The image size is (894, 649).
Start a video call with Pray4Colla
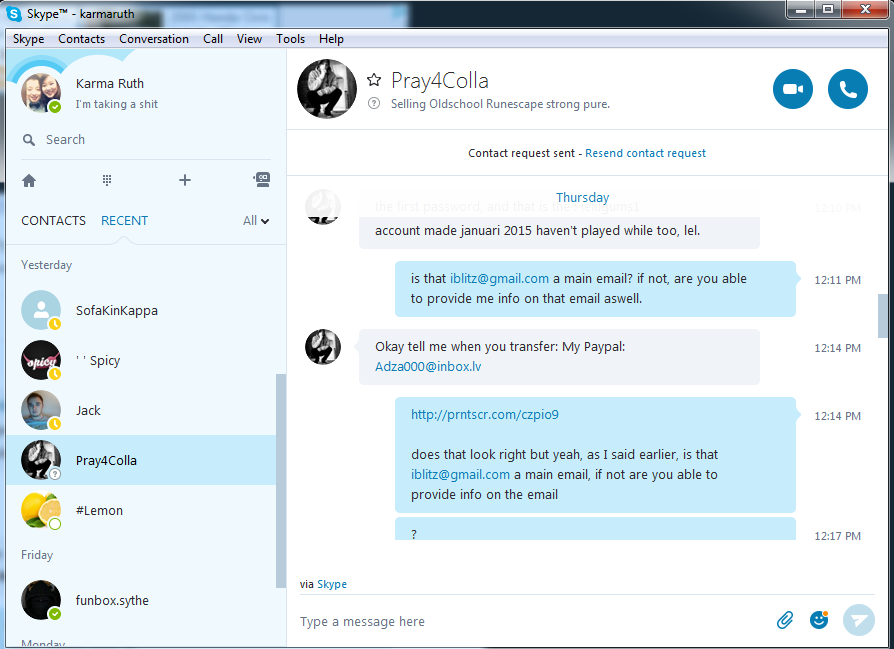793,89
